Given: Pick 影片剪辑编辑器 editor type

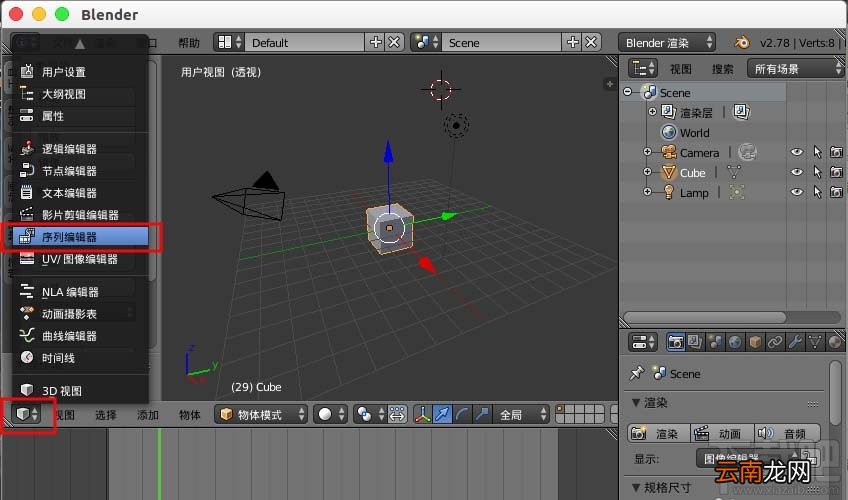Looking at the screenshot, I should (80, 215).
